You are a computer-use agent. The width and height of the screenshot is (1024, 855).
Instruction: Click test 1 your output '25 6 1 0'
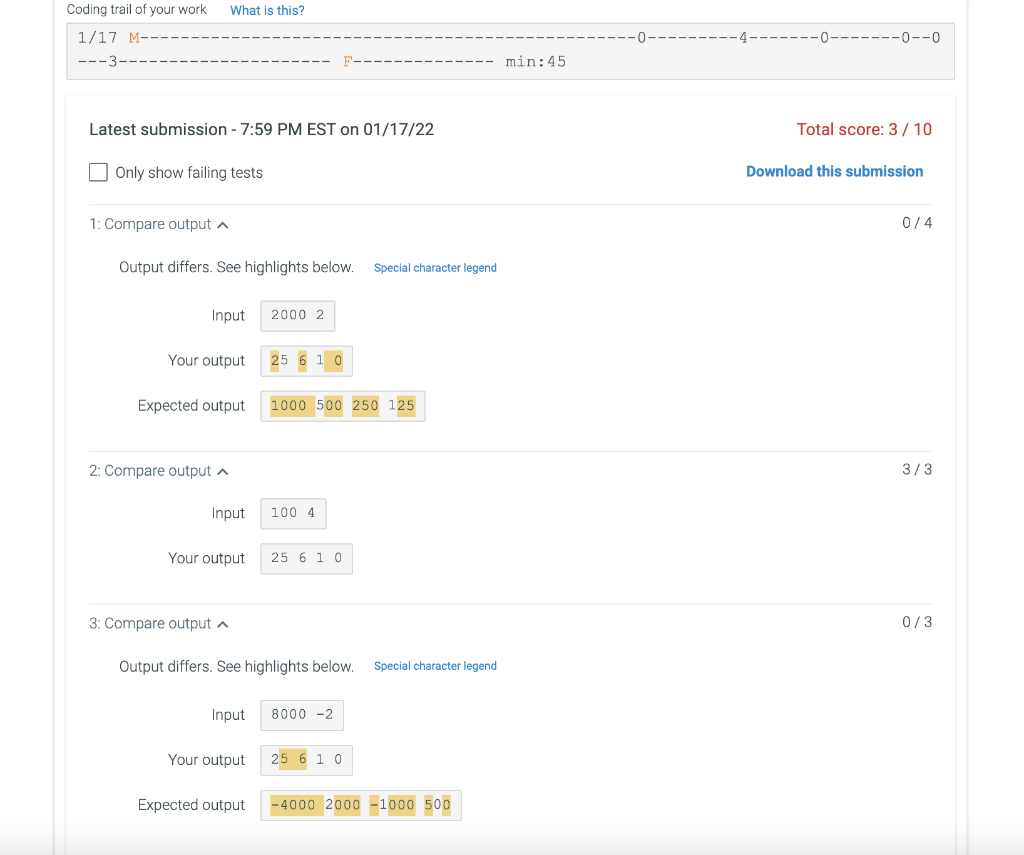(x=306, y=361)
